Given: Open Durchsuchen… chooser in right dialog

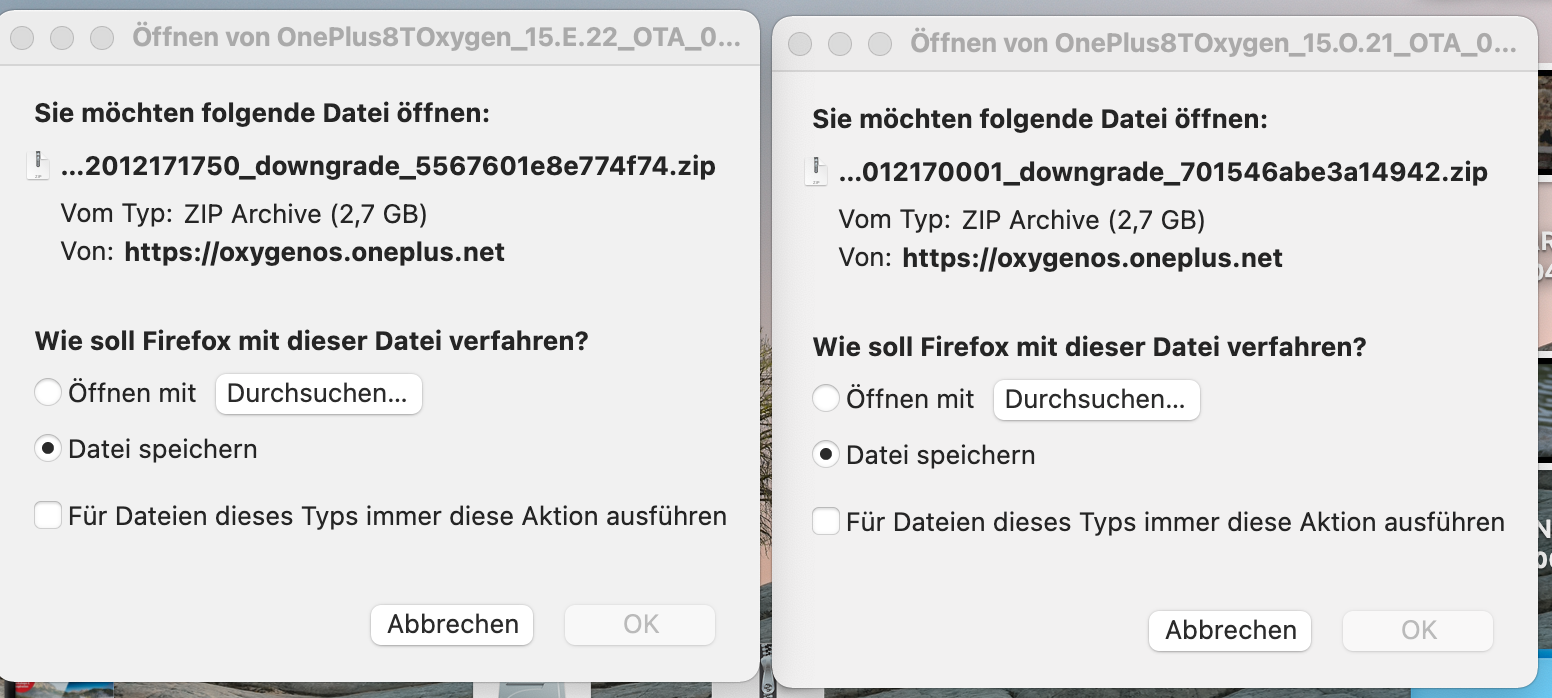Looking at the screenshot, I should tap(1096, 400).
